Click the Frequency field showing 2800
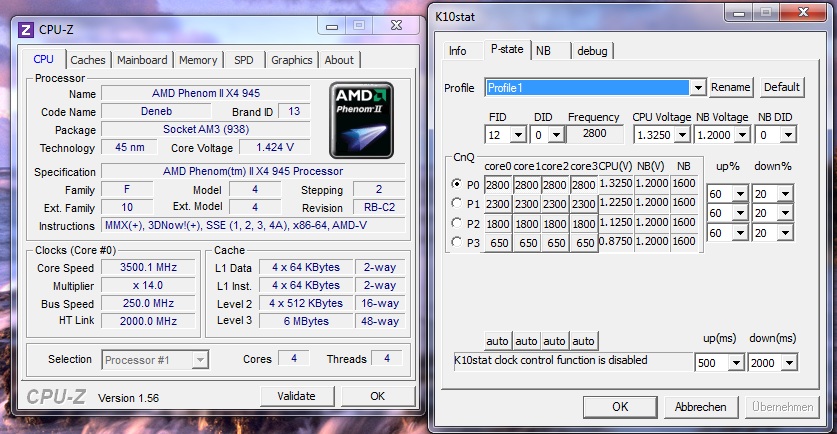The width and height of the screenshot is (837, 434). pos(595,134)
